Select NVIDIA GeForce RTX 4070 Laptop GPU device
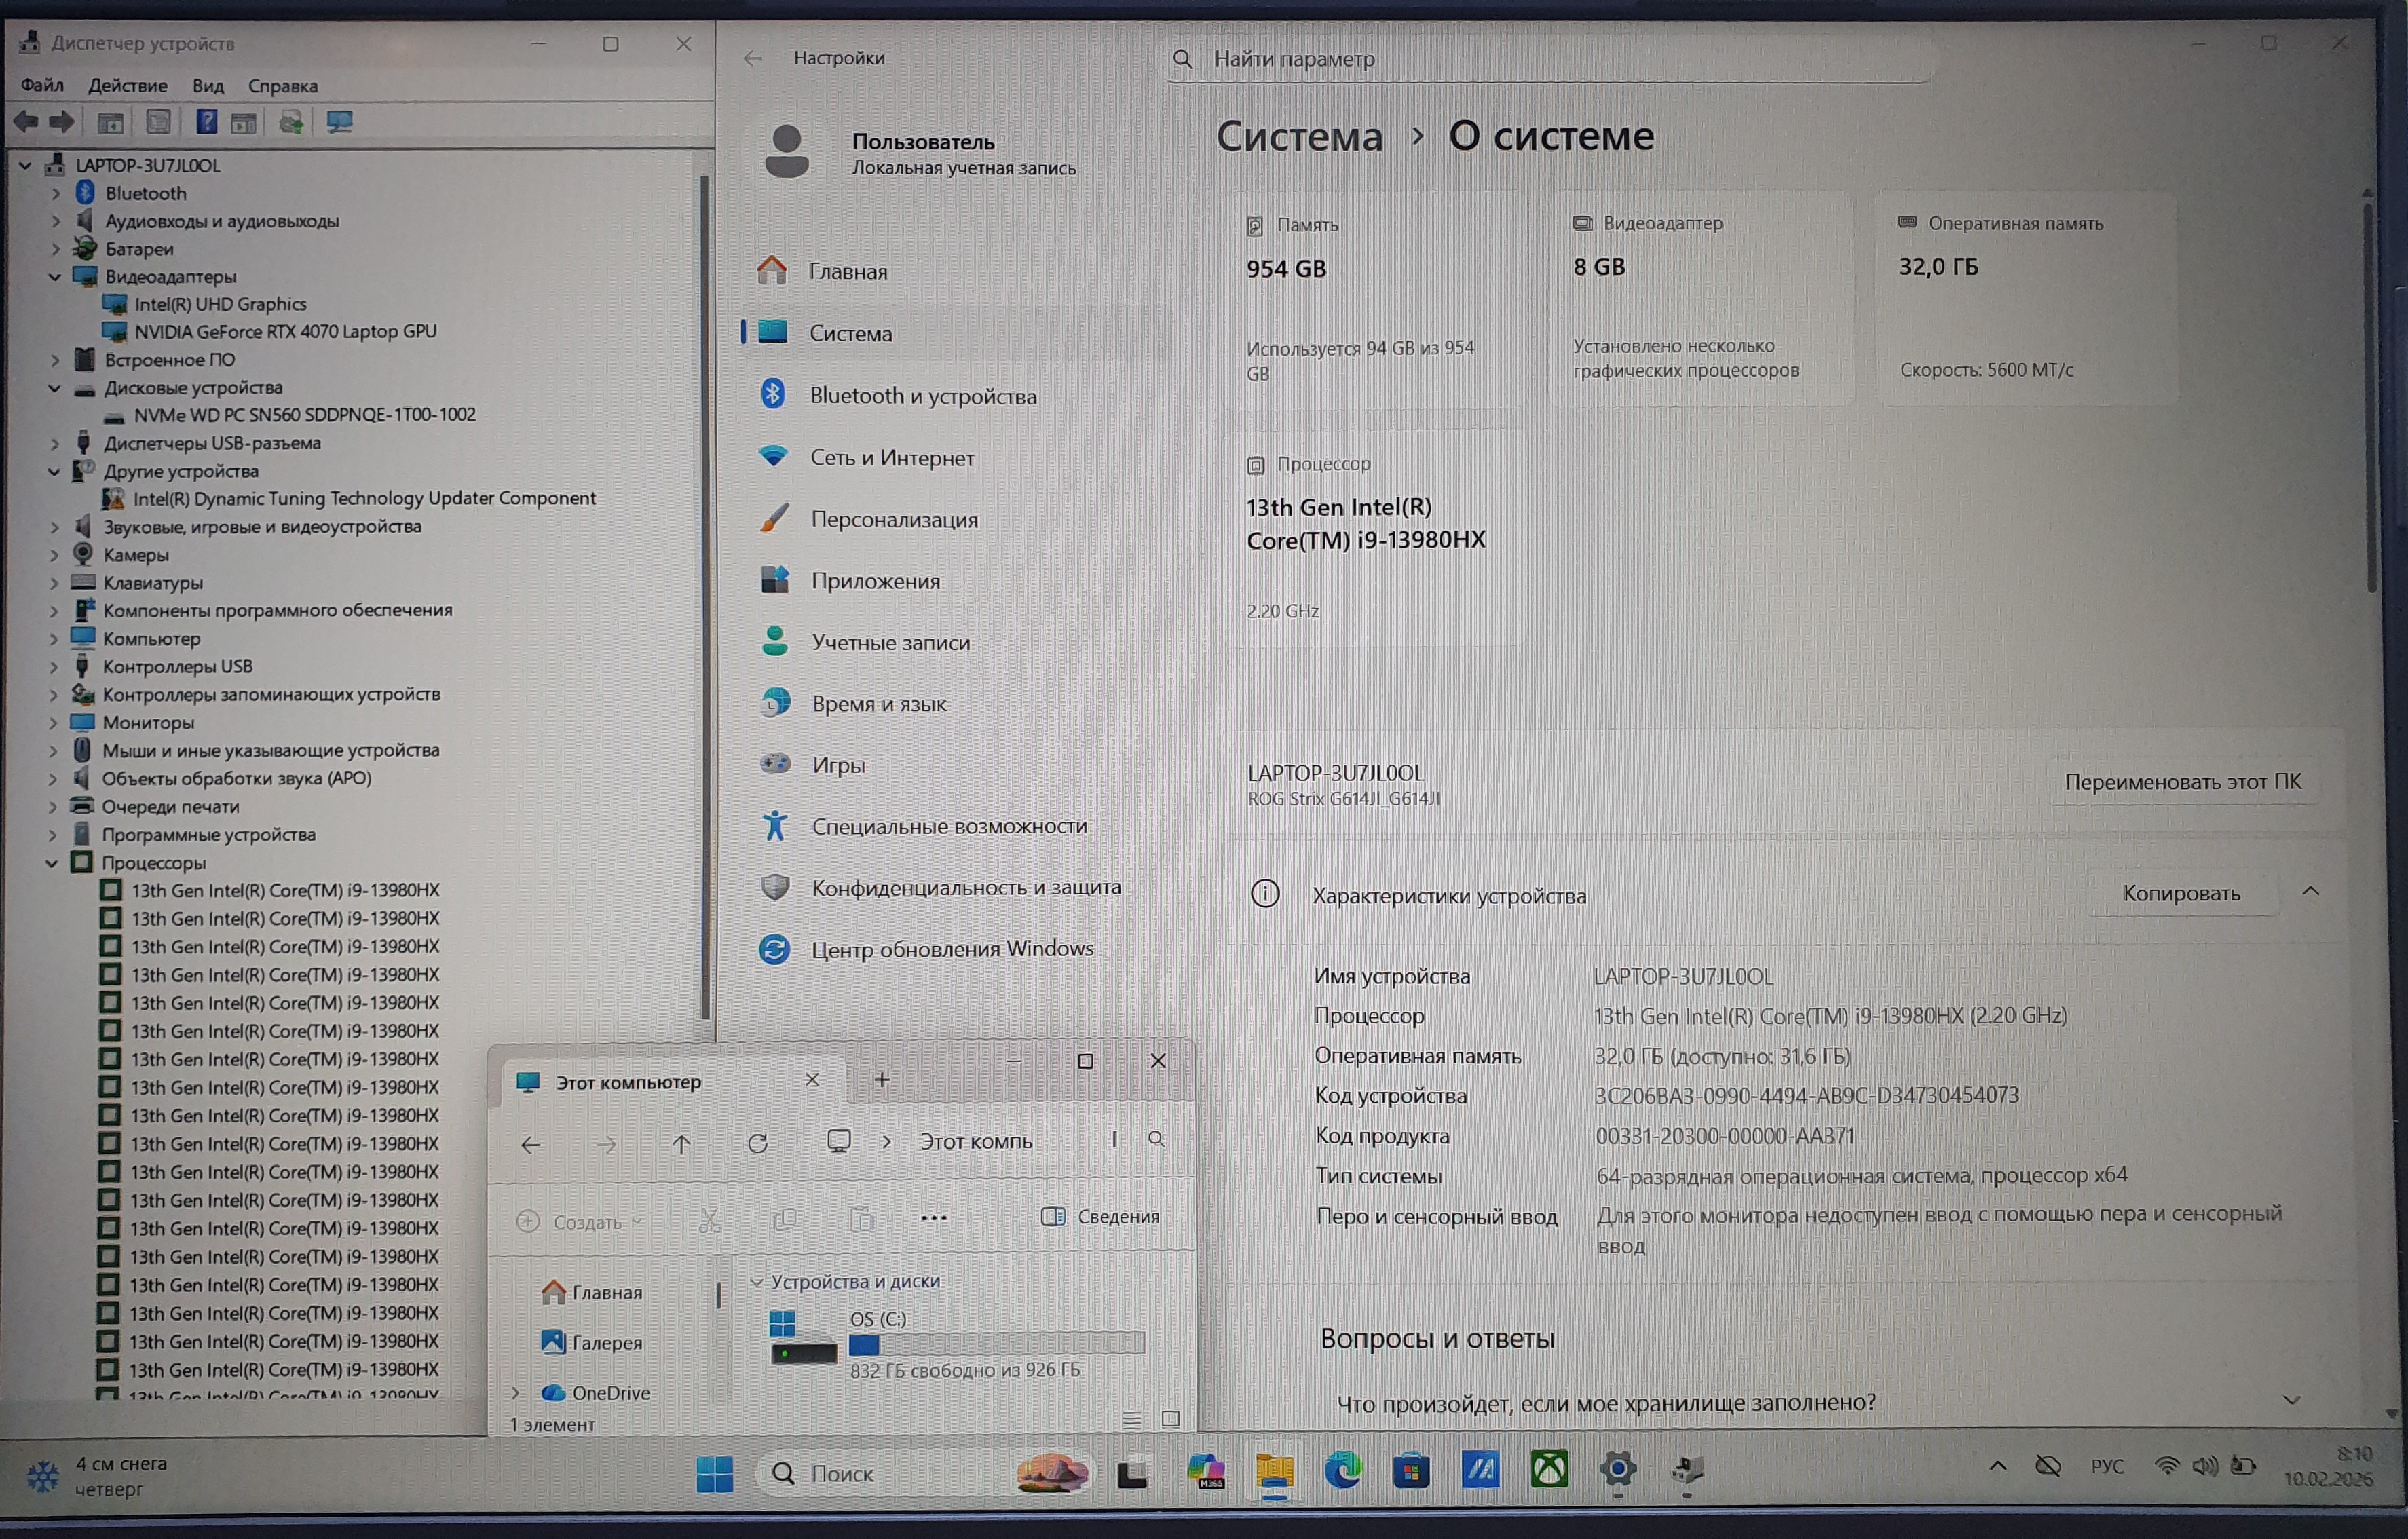2408x1539 pixels. (285, 331)
